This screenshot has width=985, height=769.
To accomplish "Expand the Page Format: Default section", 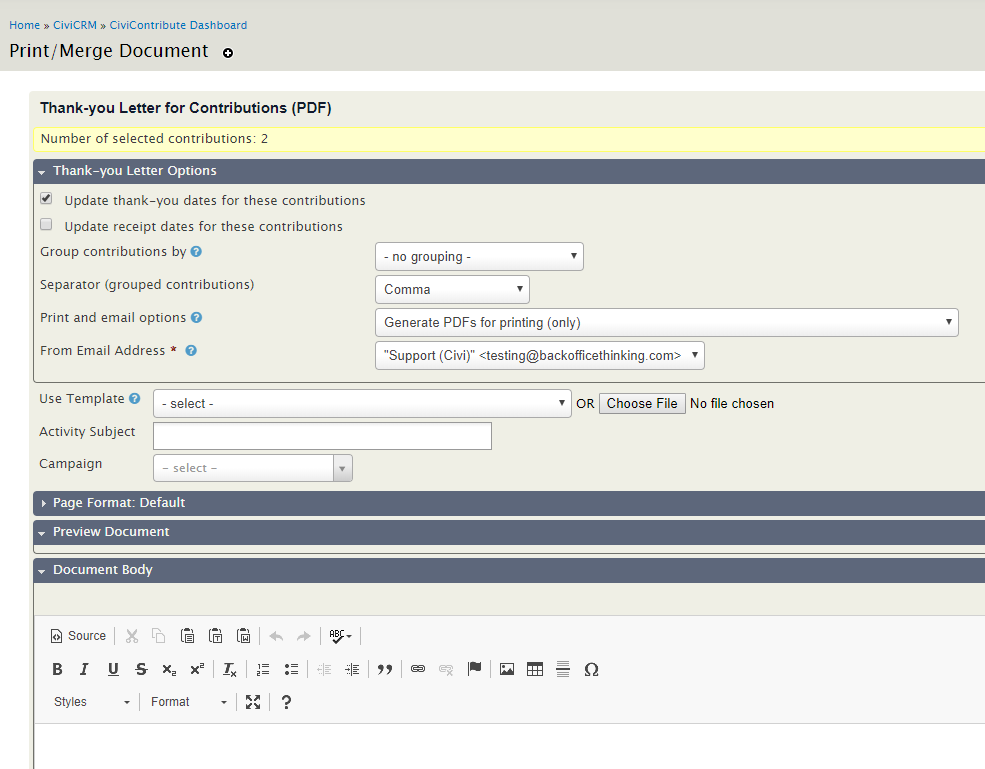I will 119,503.
